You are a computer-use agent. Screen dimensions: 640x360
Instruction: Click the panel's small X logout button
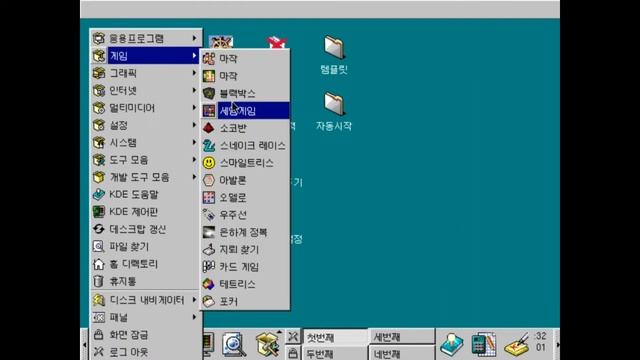click(x=293, y=337)
